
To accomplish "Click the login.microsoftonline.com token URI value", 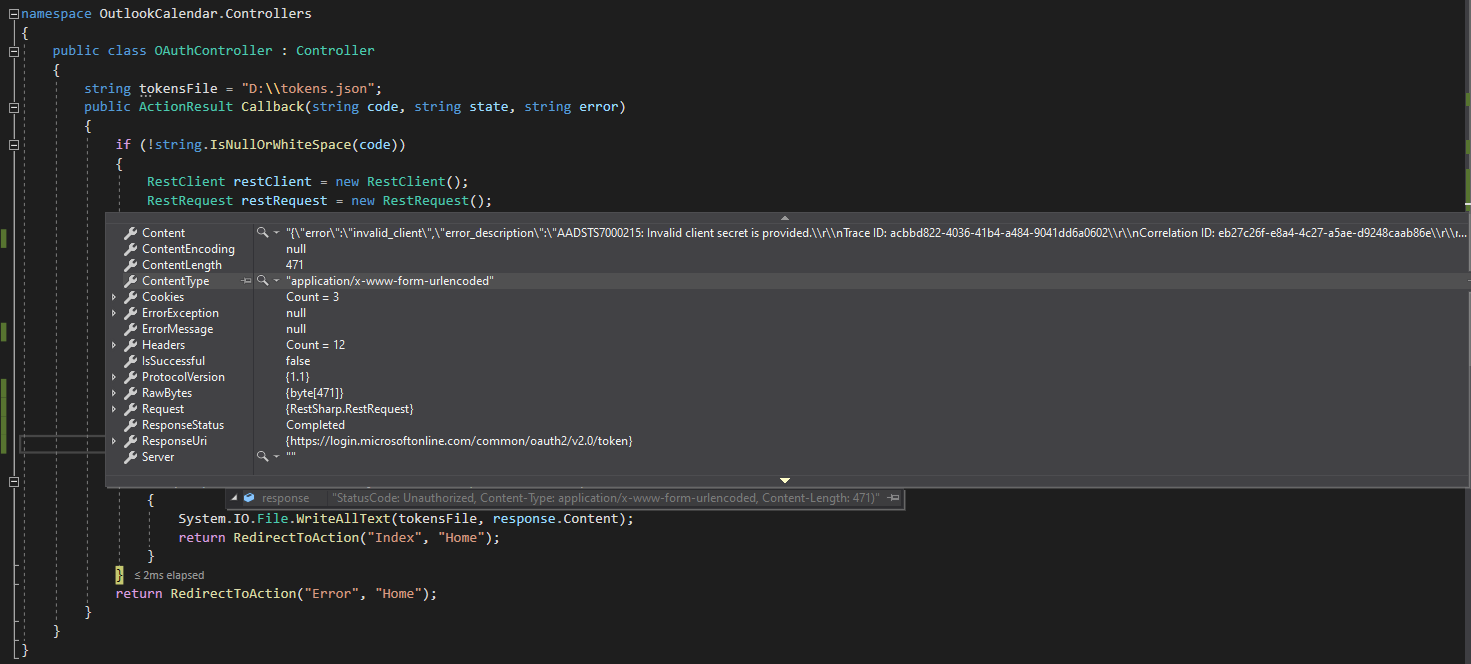I will click(x=459, y=441).
